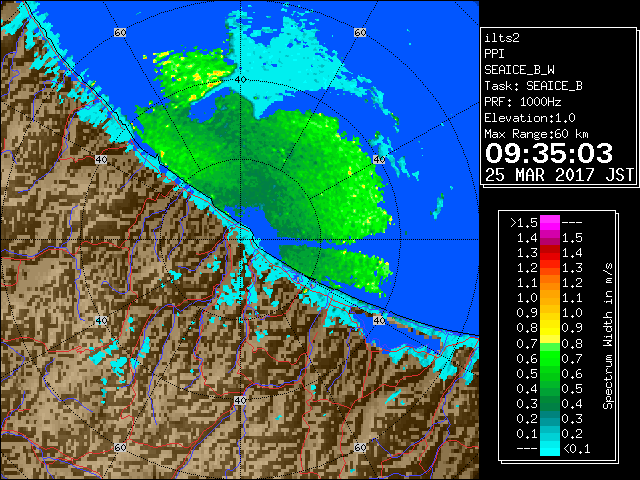Select the 'Max Range:60 km' text line
Image resolution: width=640 pixels, height=480 pixels.
coord(536,134)
